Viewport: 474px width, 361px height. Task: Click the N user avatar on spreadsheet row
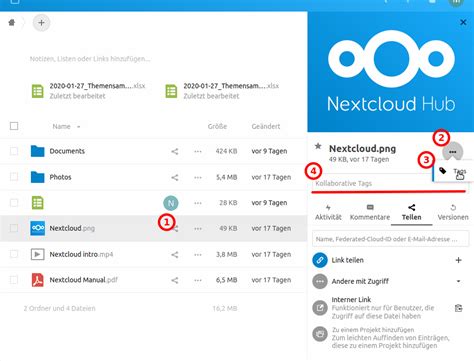[171, 203]
